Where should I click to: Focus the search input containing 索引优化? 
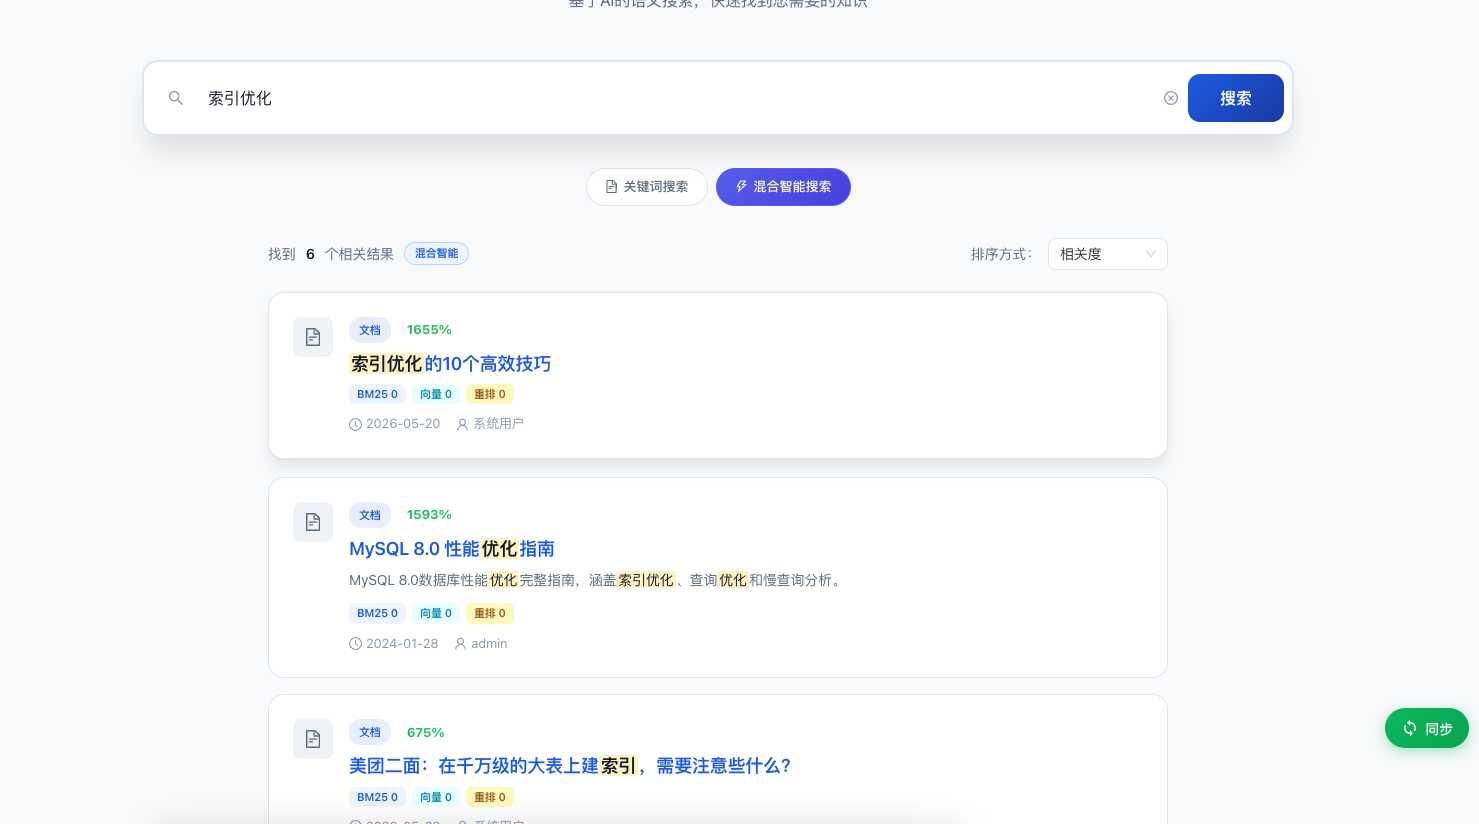tap(676, 98)
